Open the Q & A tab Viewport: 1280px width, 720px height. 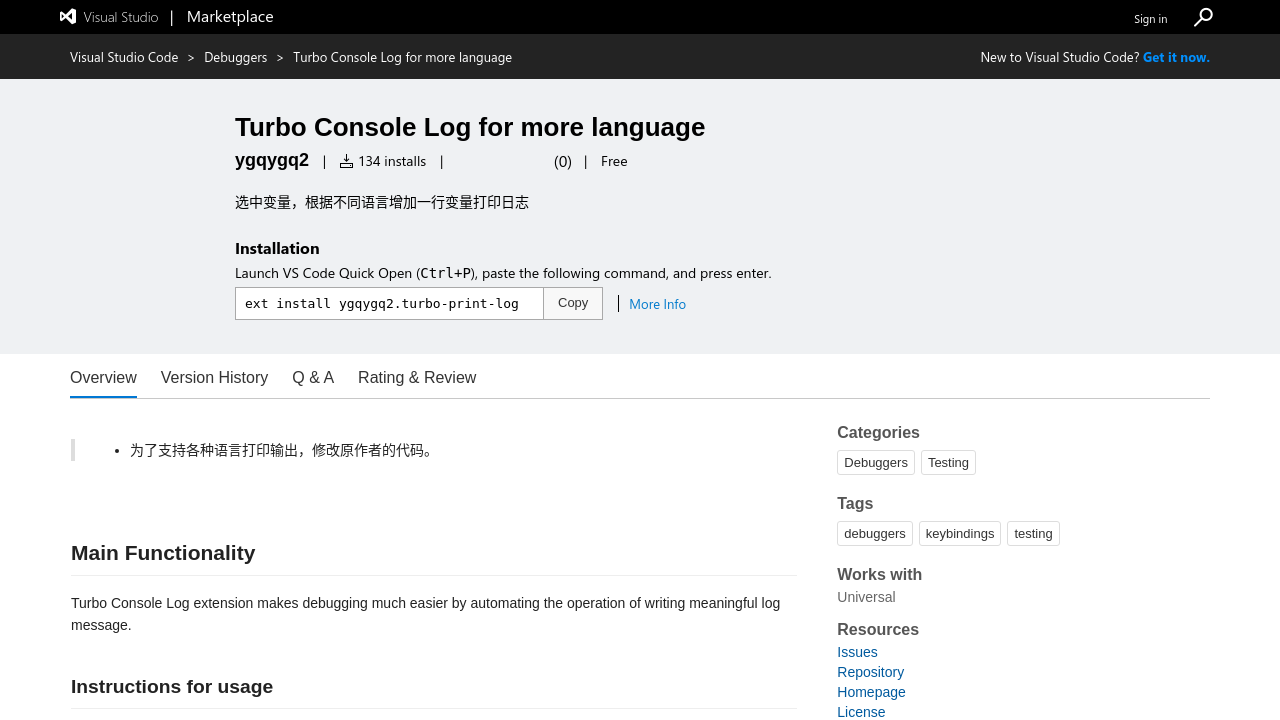tap(313, 377)
